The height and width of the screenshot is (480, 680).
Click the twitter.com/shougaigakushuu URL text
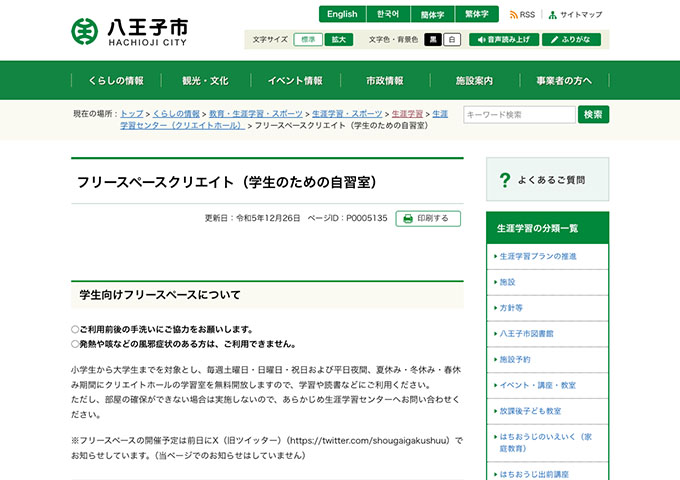click(369, 441)
